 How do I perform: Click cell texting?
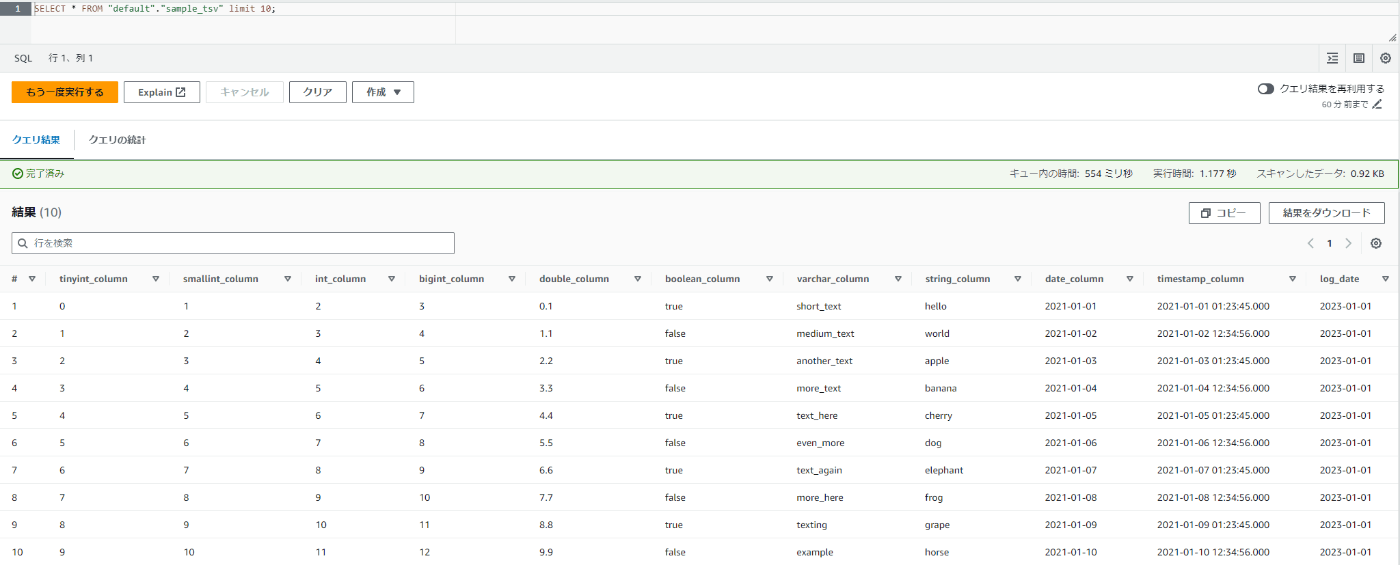(x=812, y=525)
